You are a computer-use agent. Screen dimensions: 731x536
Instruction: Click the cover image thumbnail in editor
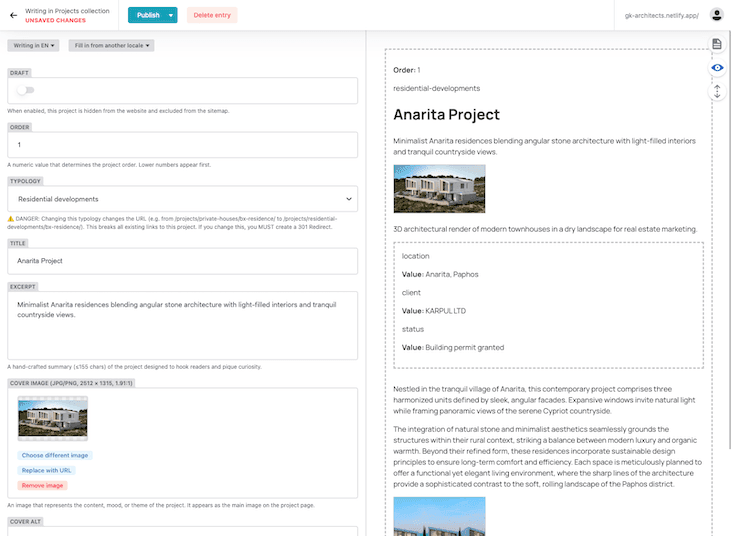pos(53,419)
